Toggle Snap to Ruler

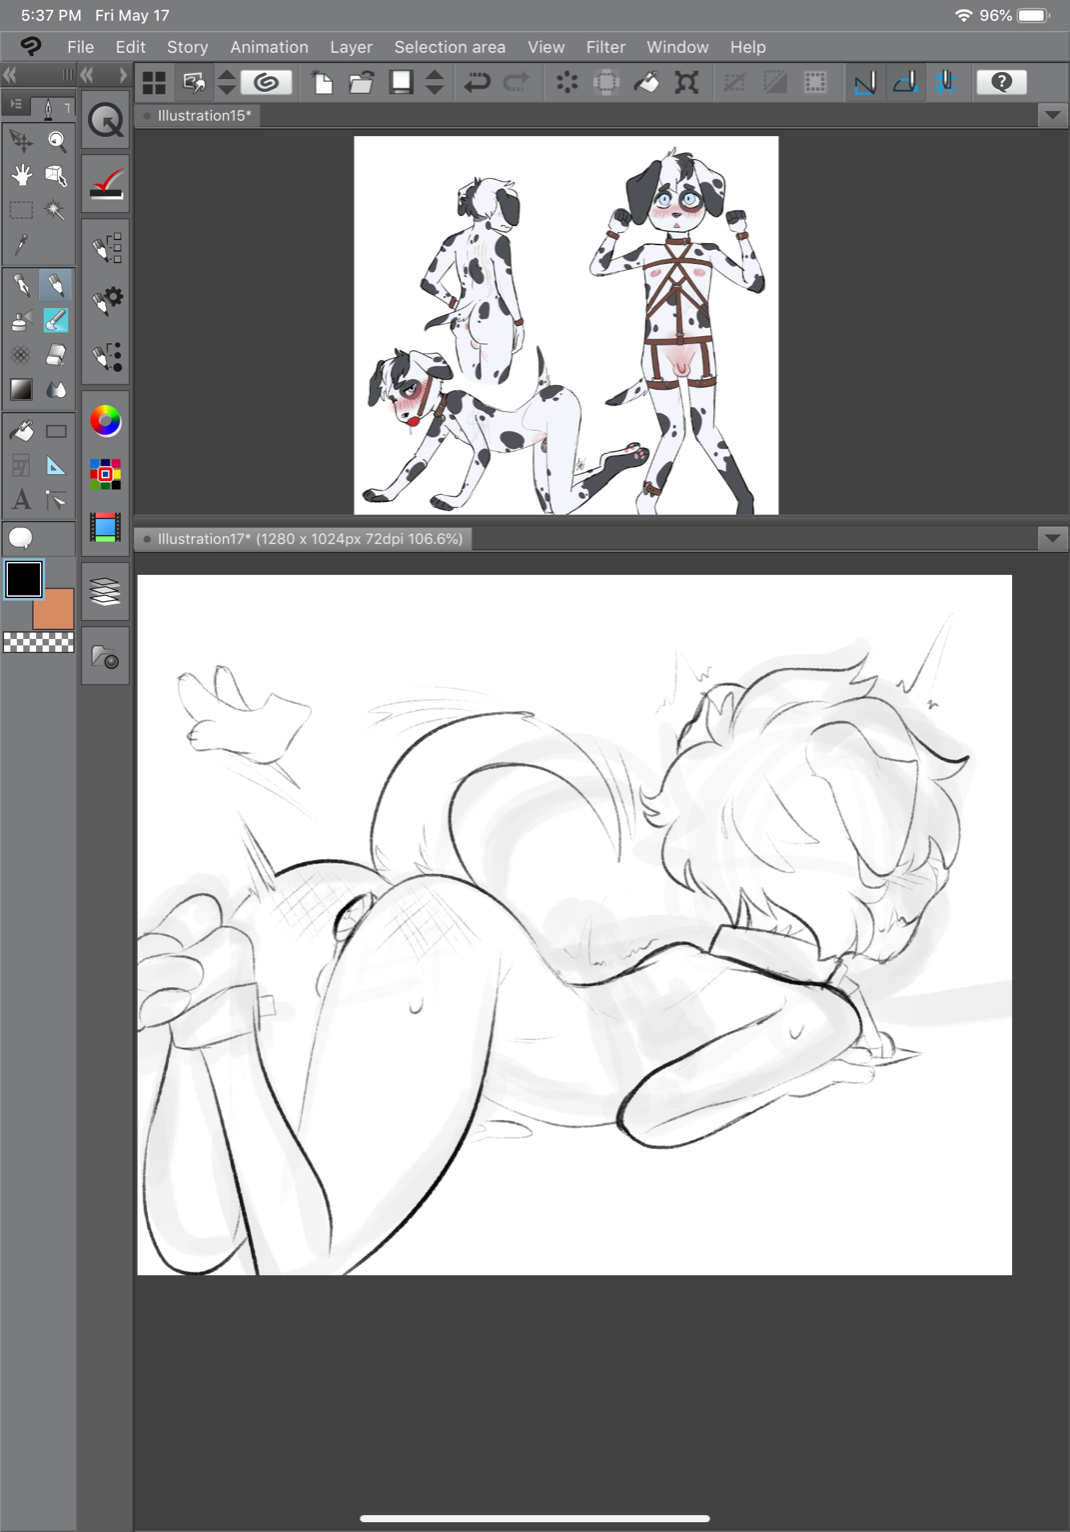[x=865, y=82]
